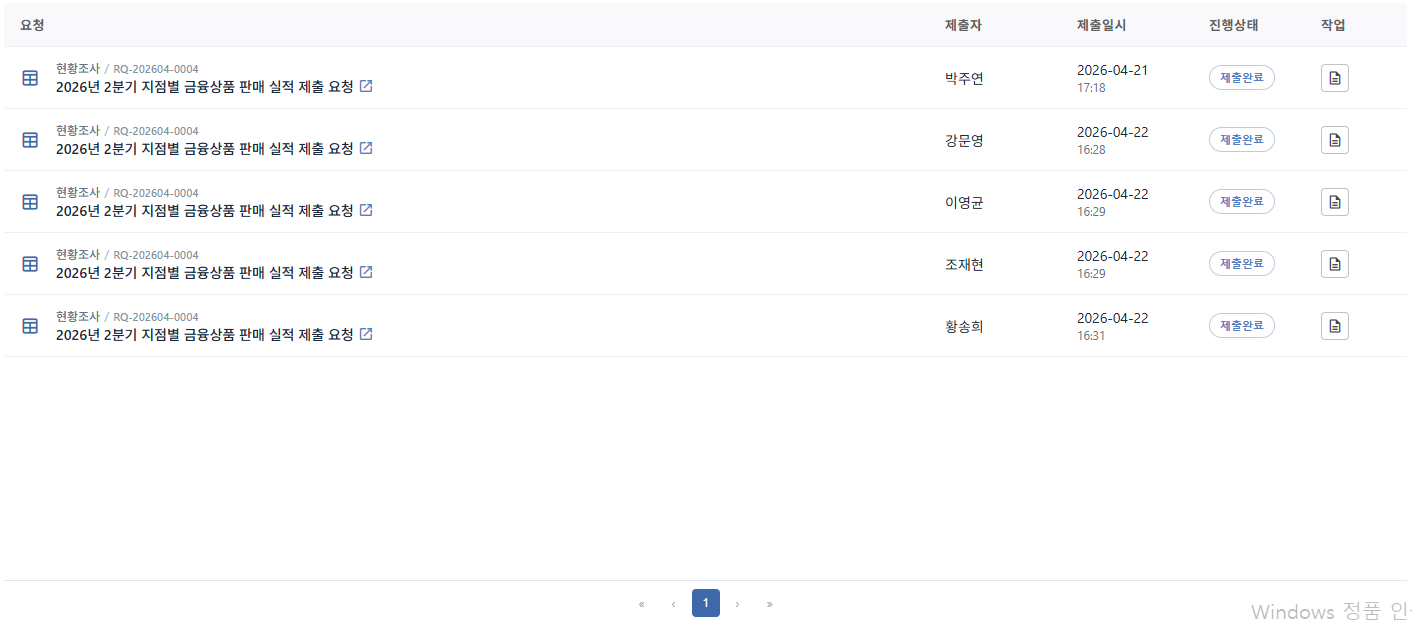Go to previous page with ‹ arrow
1412x624 pixels.
pos(673,603)
